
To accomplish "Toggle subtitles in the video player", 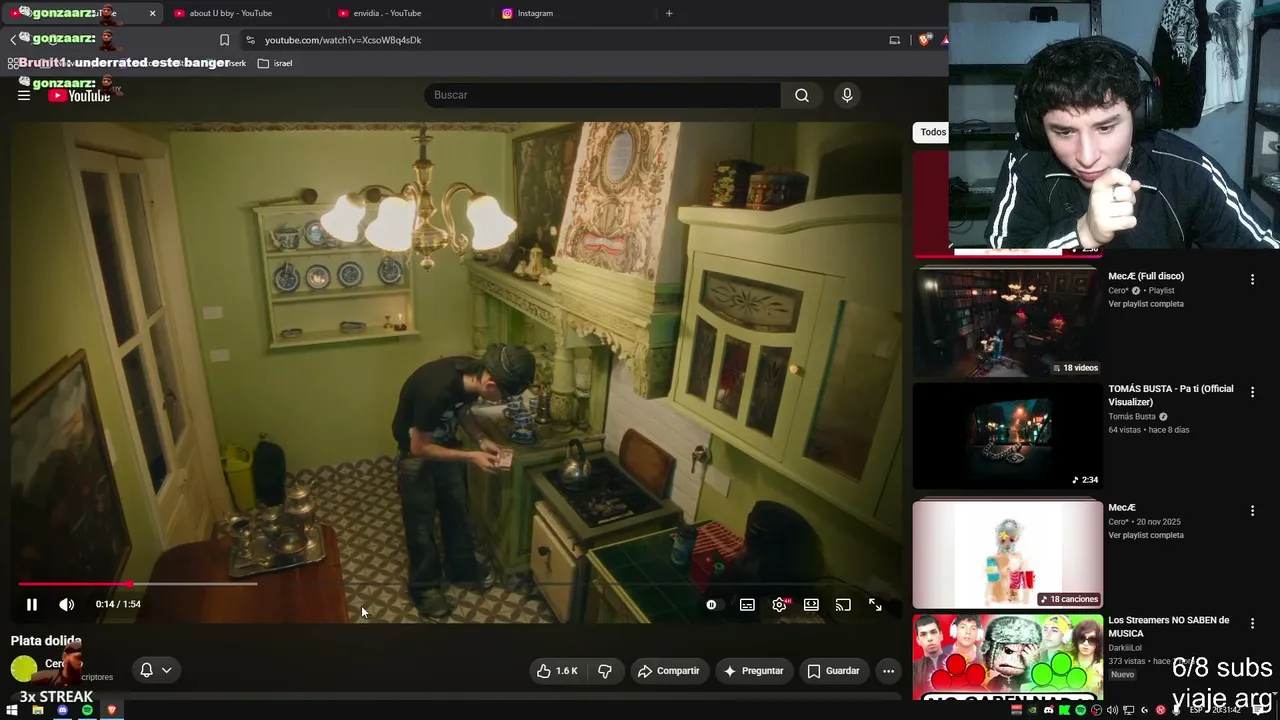I will pyautogui.click(x=747, y=605).
